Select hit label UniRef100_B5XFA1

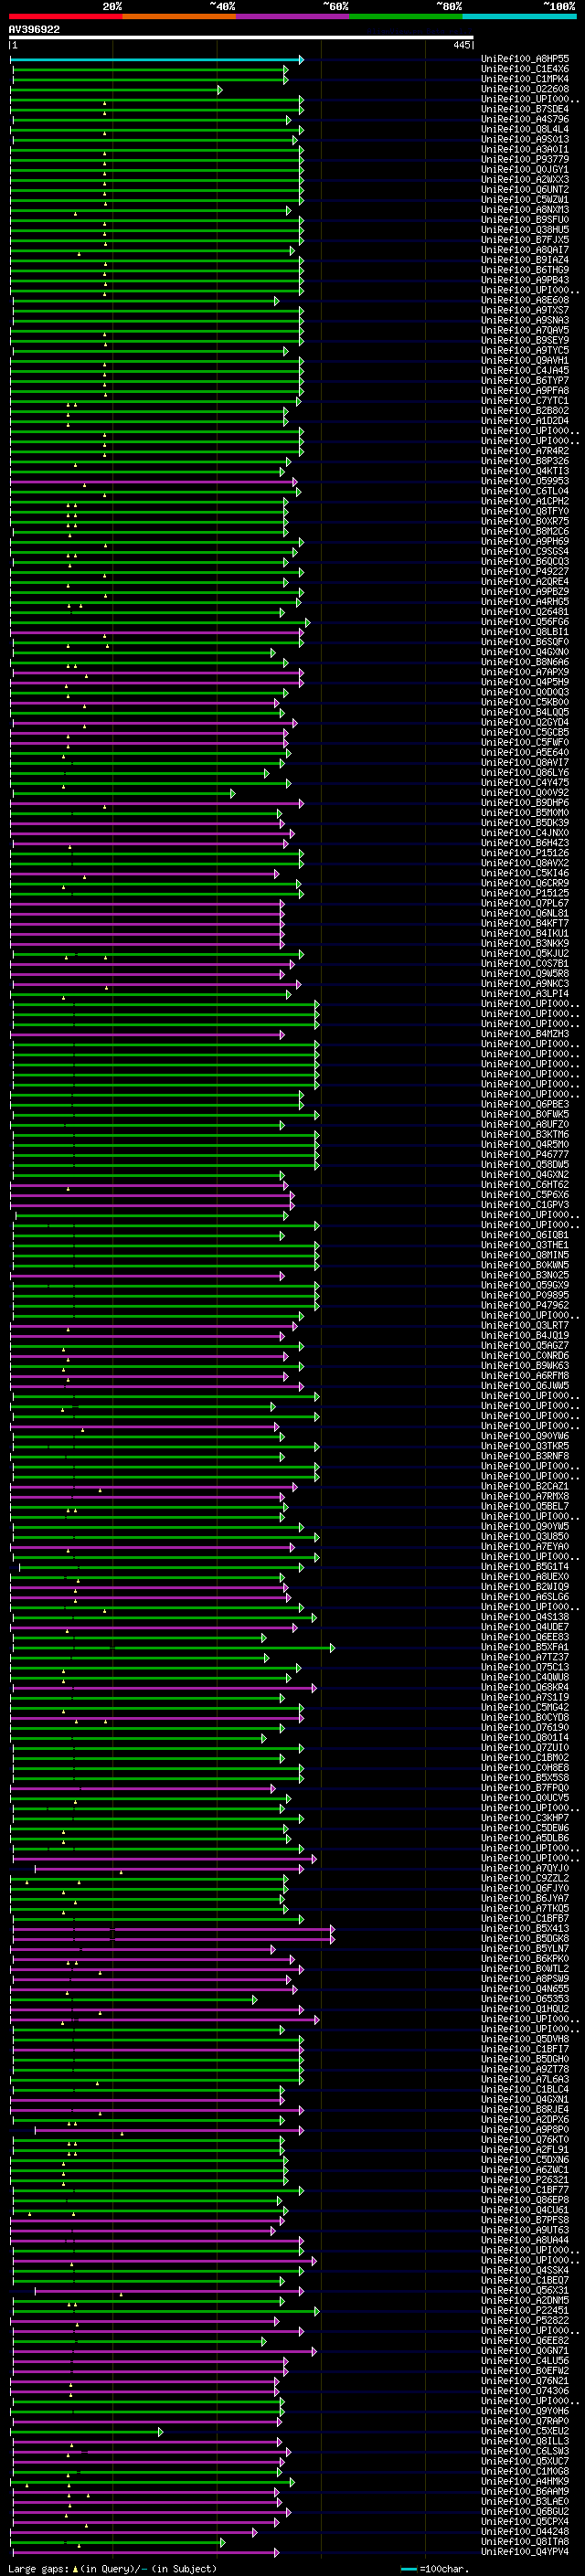[525, 1647]
